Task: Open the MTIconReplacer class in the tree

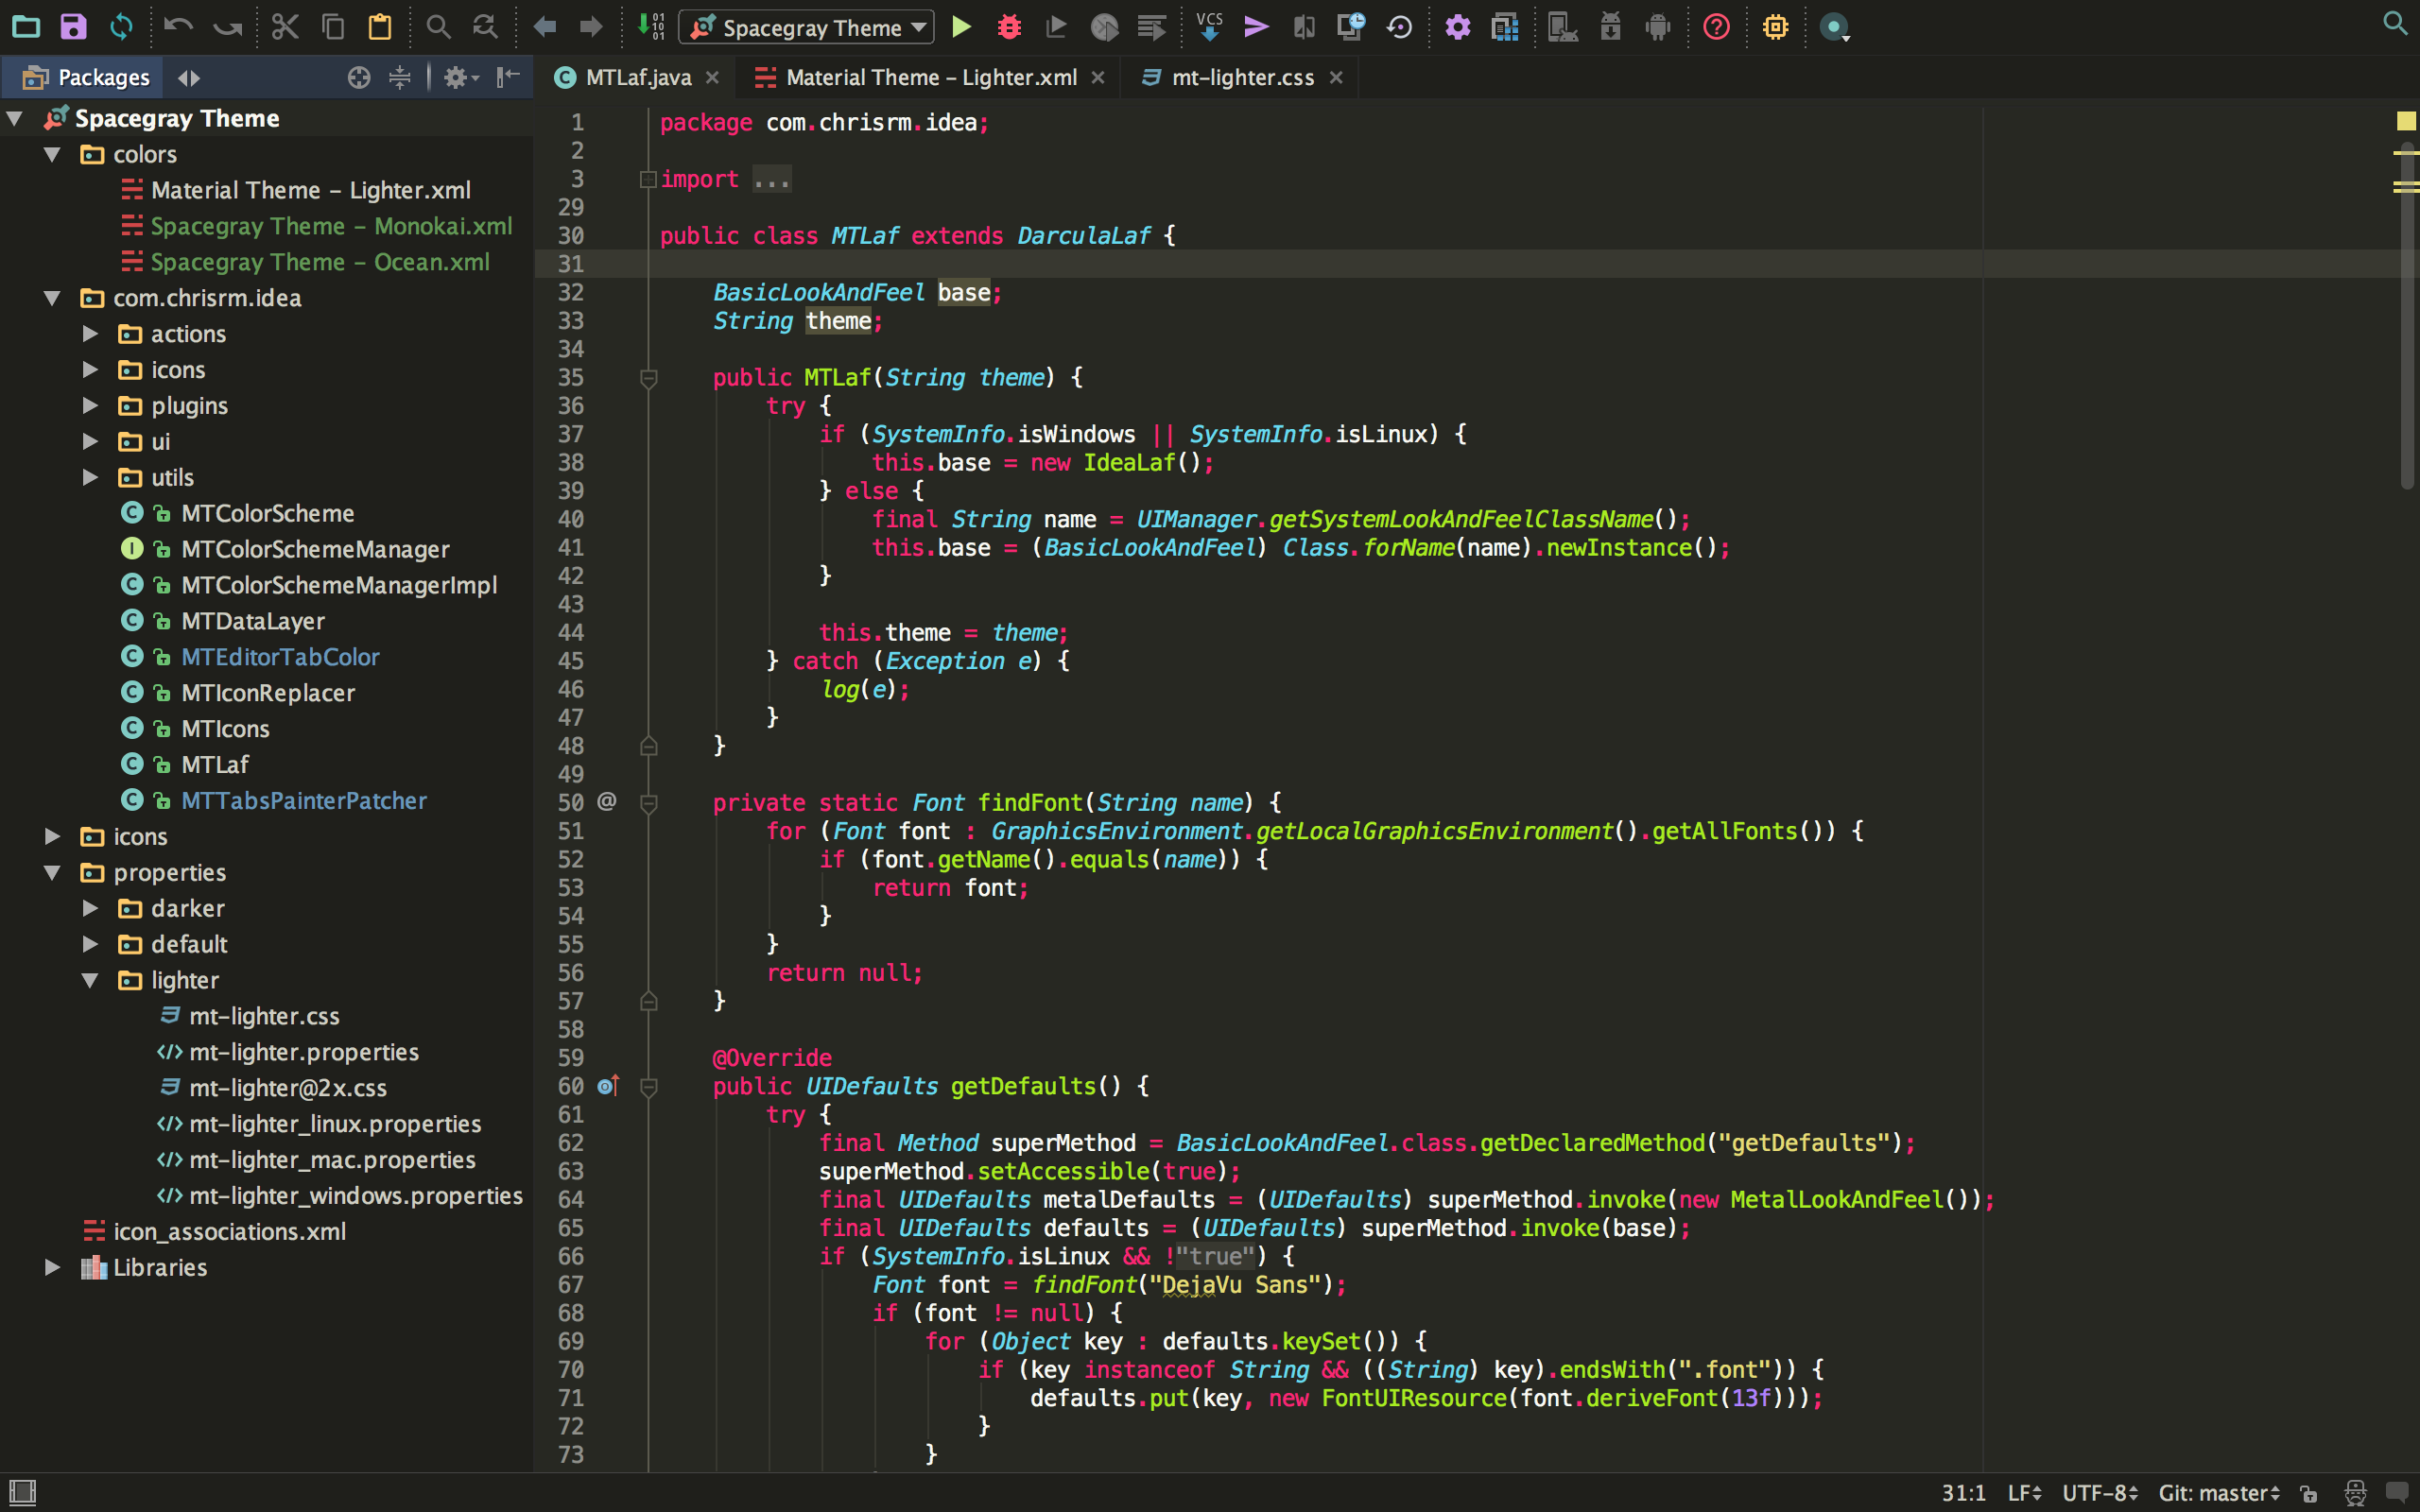Action: [268, 693]
